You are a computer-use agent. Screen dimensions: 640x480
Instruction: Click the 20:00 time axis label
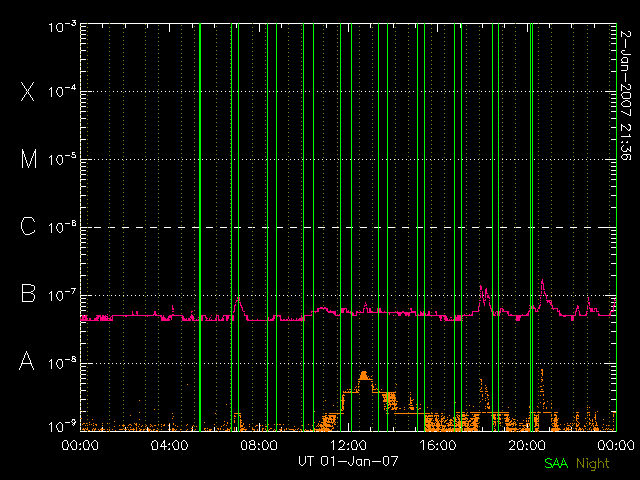click(x=527, y=445)
